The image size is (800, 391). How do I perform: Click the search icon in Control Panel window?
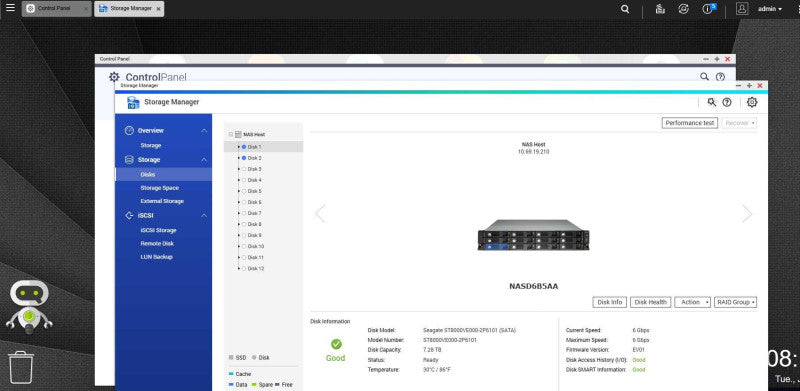coord(704,77)
